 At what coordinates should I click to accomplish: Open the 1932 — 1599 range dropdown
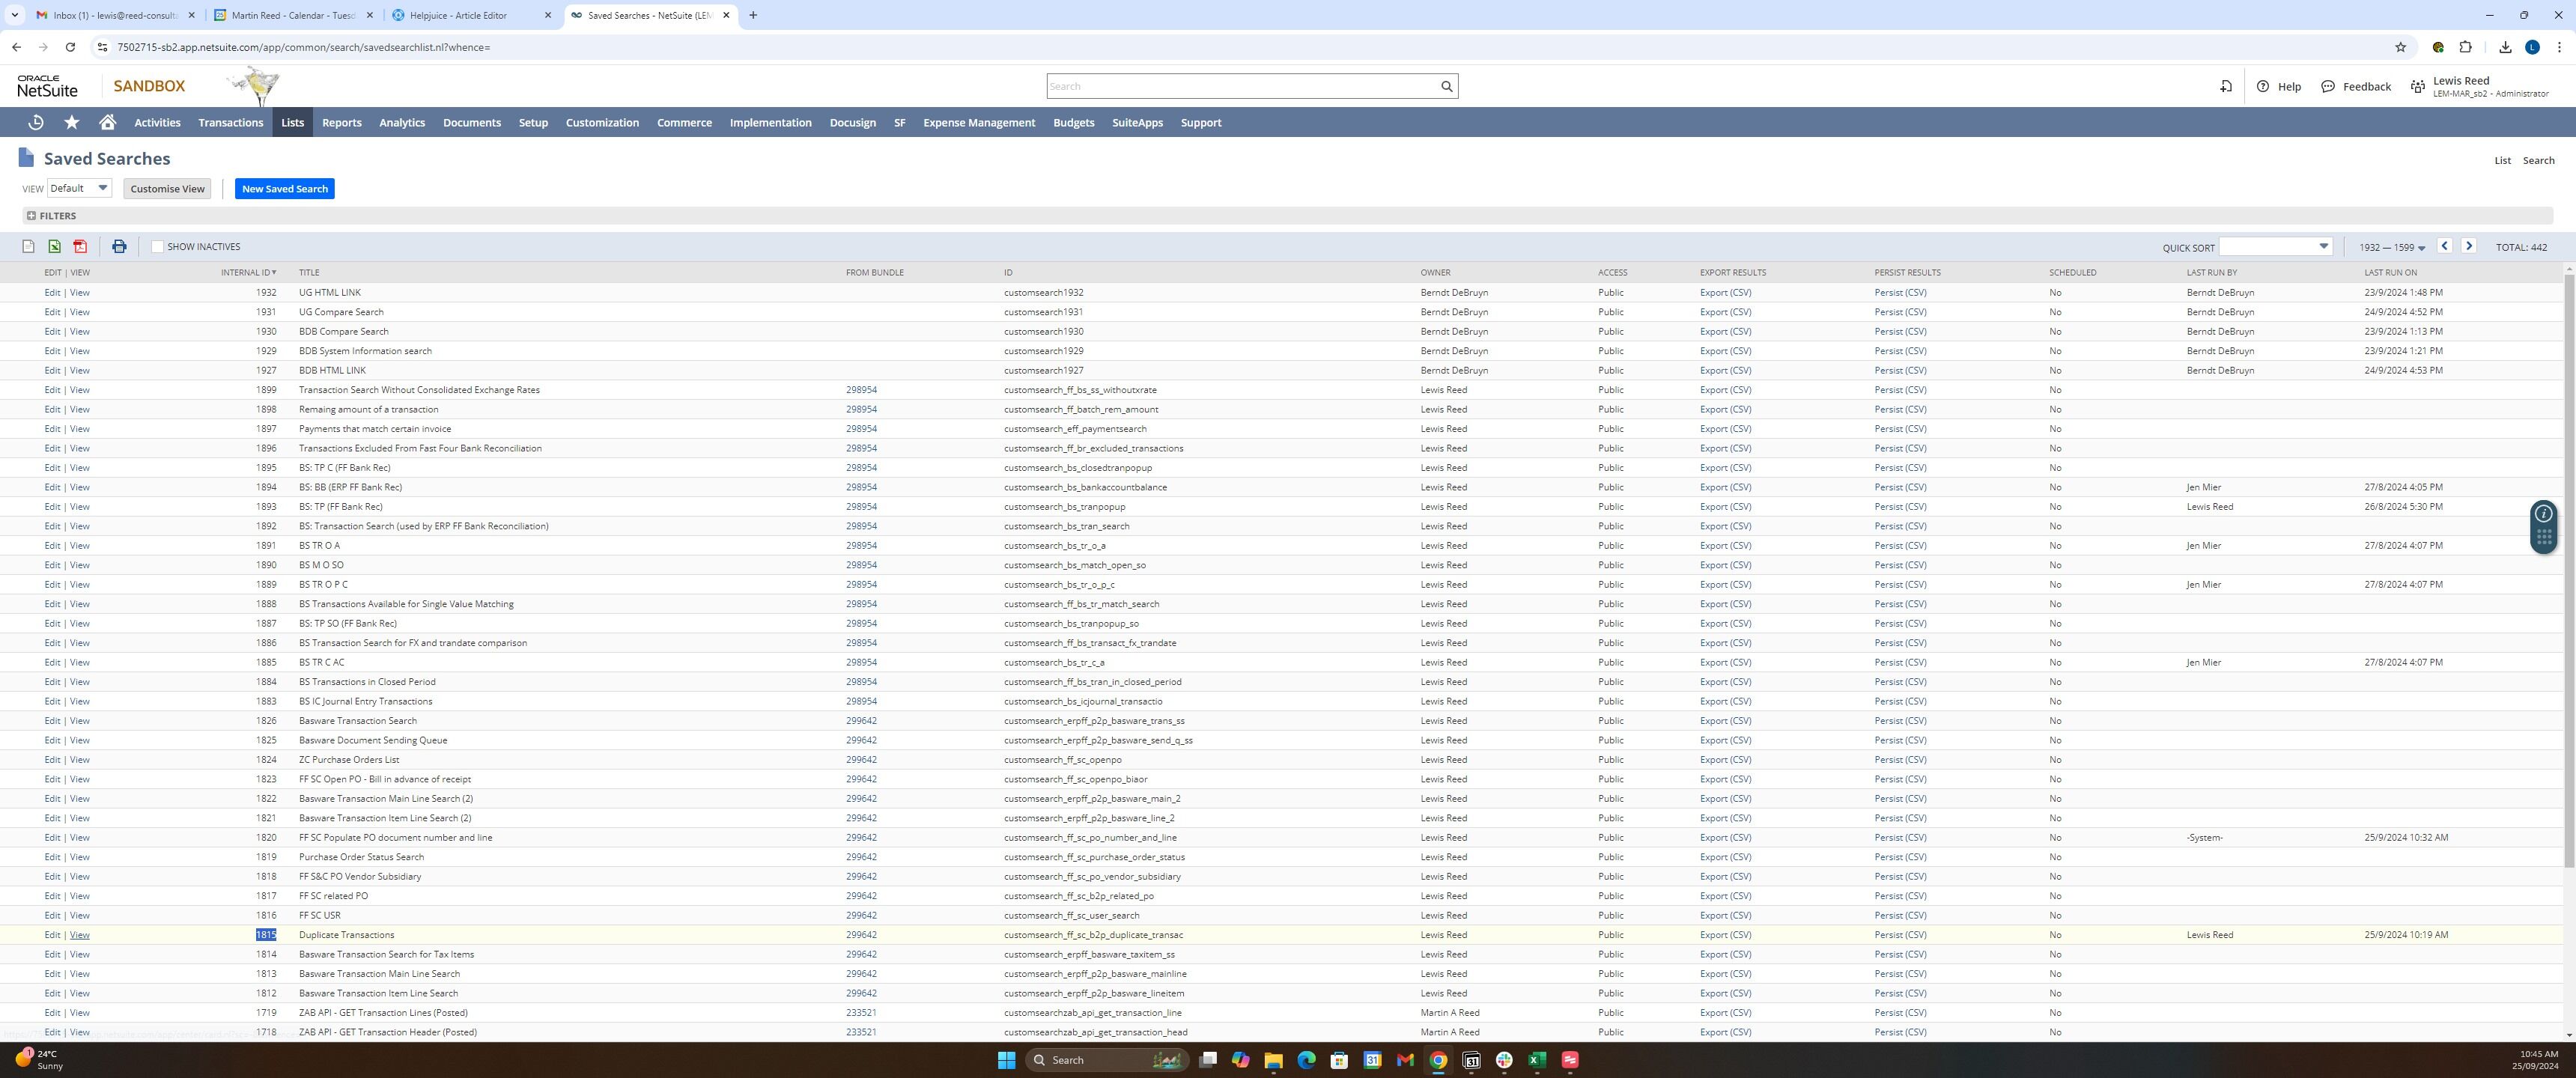(2392, 248)
